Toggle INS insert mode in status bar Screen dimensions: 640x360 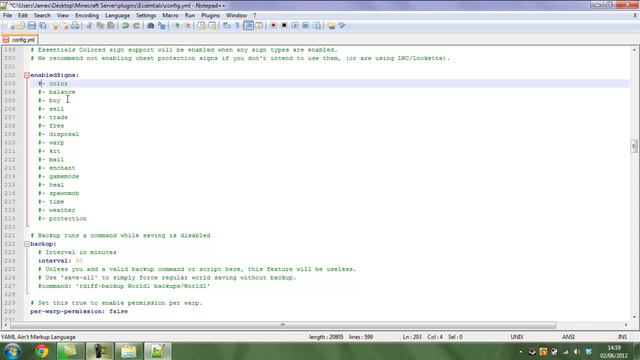click(x=622, y=337)
